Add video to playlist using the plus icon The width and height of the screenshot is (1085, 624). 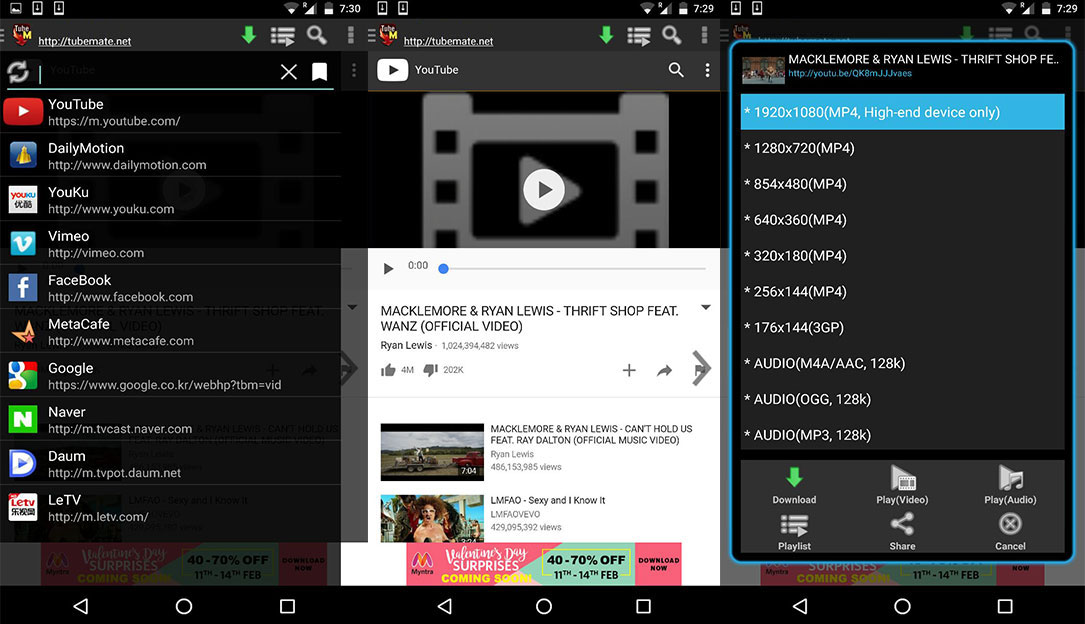(629, 371)
